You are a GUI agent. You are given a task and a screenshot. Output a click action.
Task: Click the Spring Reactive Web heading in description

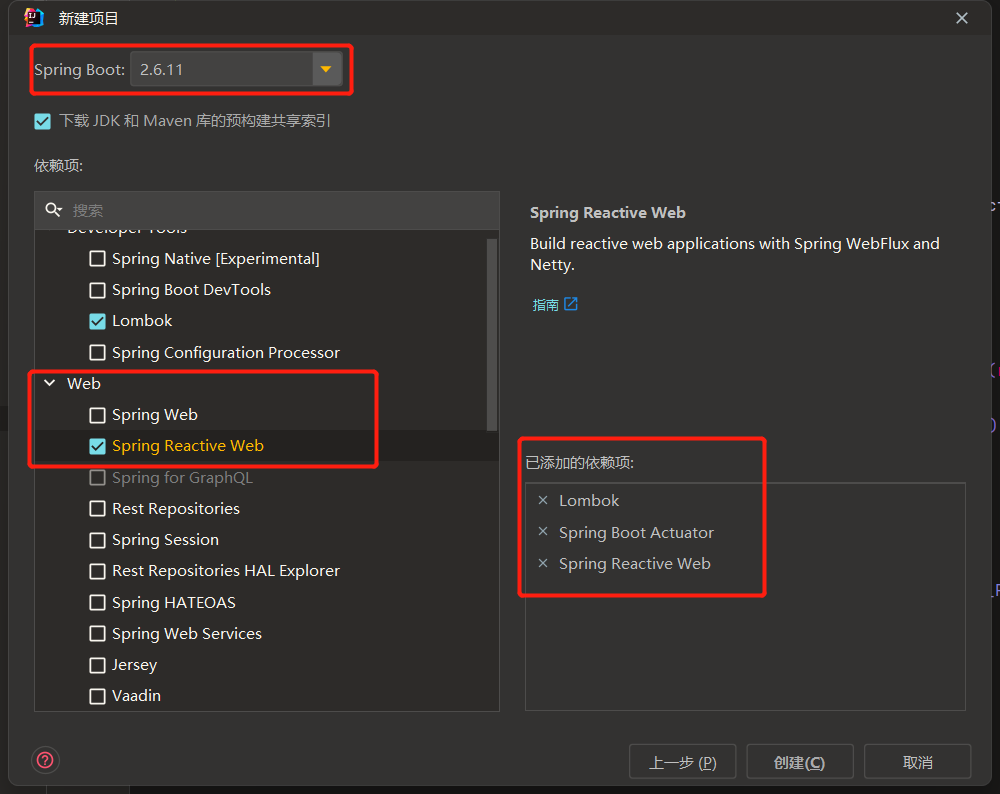[x=608, y=213]
